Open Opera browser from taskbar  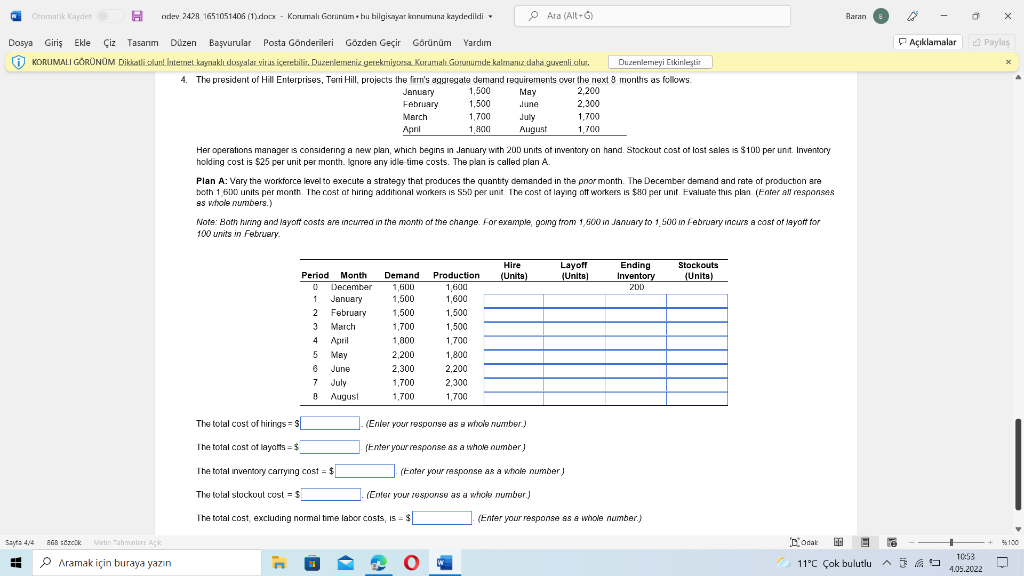pos(411,562)
